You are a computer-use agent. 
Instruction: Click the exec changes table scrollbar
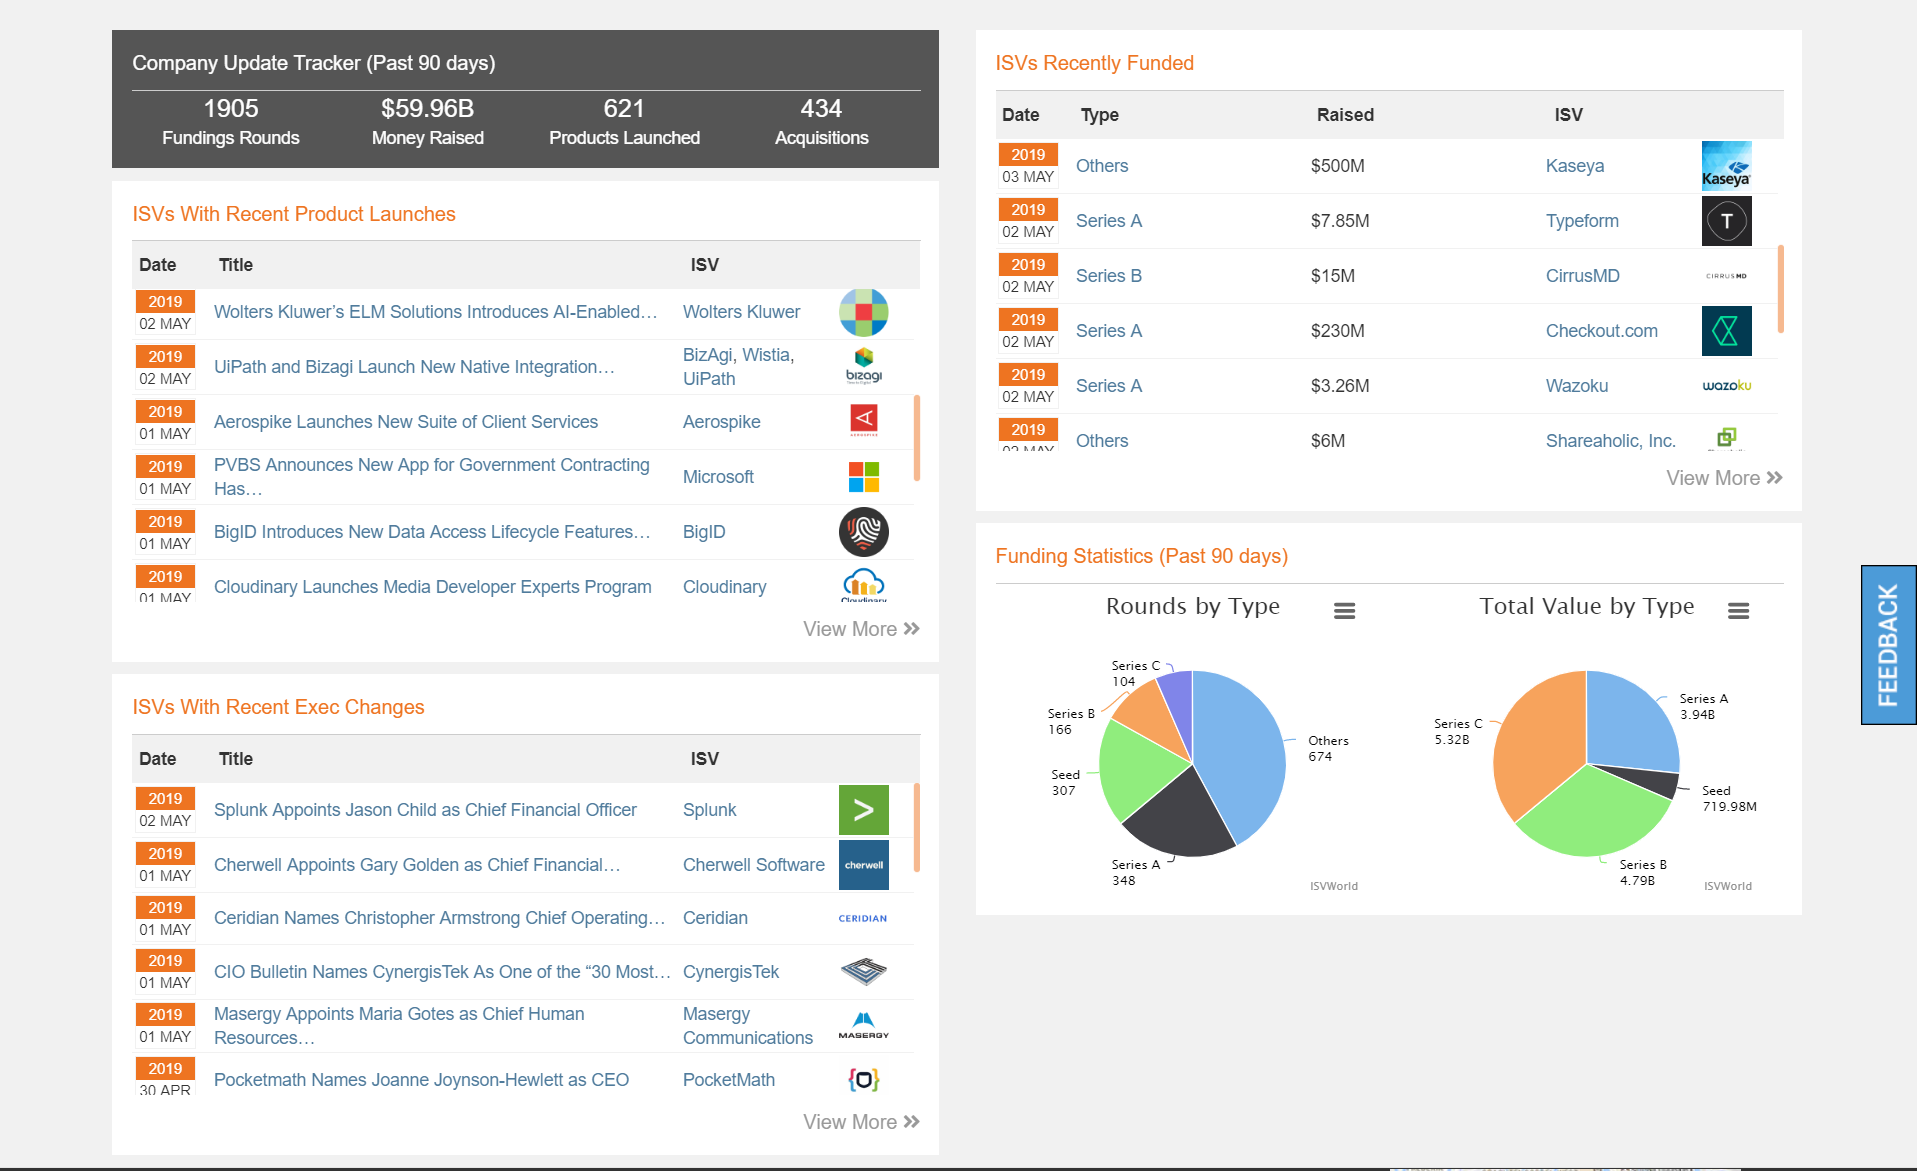pos(917,828)
